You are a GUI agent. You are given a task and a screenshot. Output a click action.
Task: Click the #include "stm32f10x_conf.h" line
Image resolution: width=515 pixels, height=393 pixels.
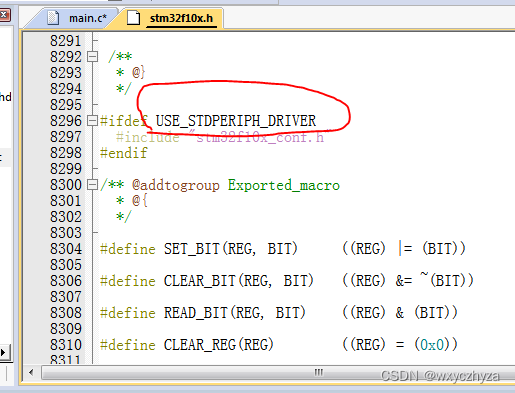pyautogui.click(x=220, y=137)
